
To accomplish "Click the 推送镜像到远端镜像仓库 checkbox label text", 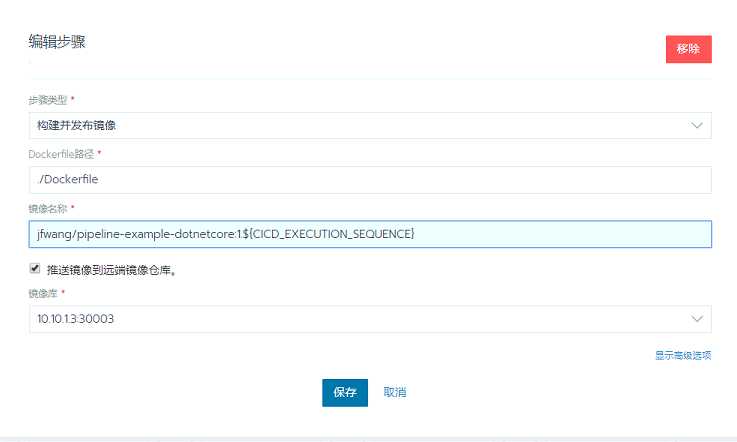I will (x=112, y=270).
